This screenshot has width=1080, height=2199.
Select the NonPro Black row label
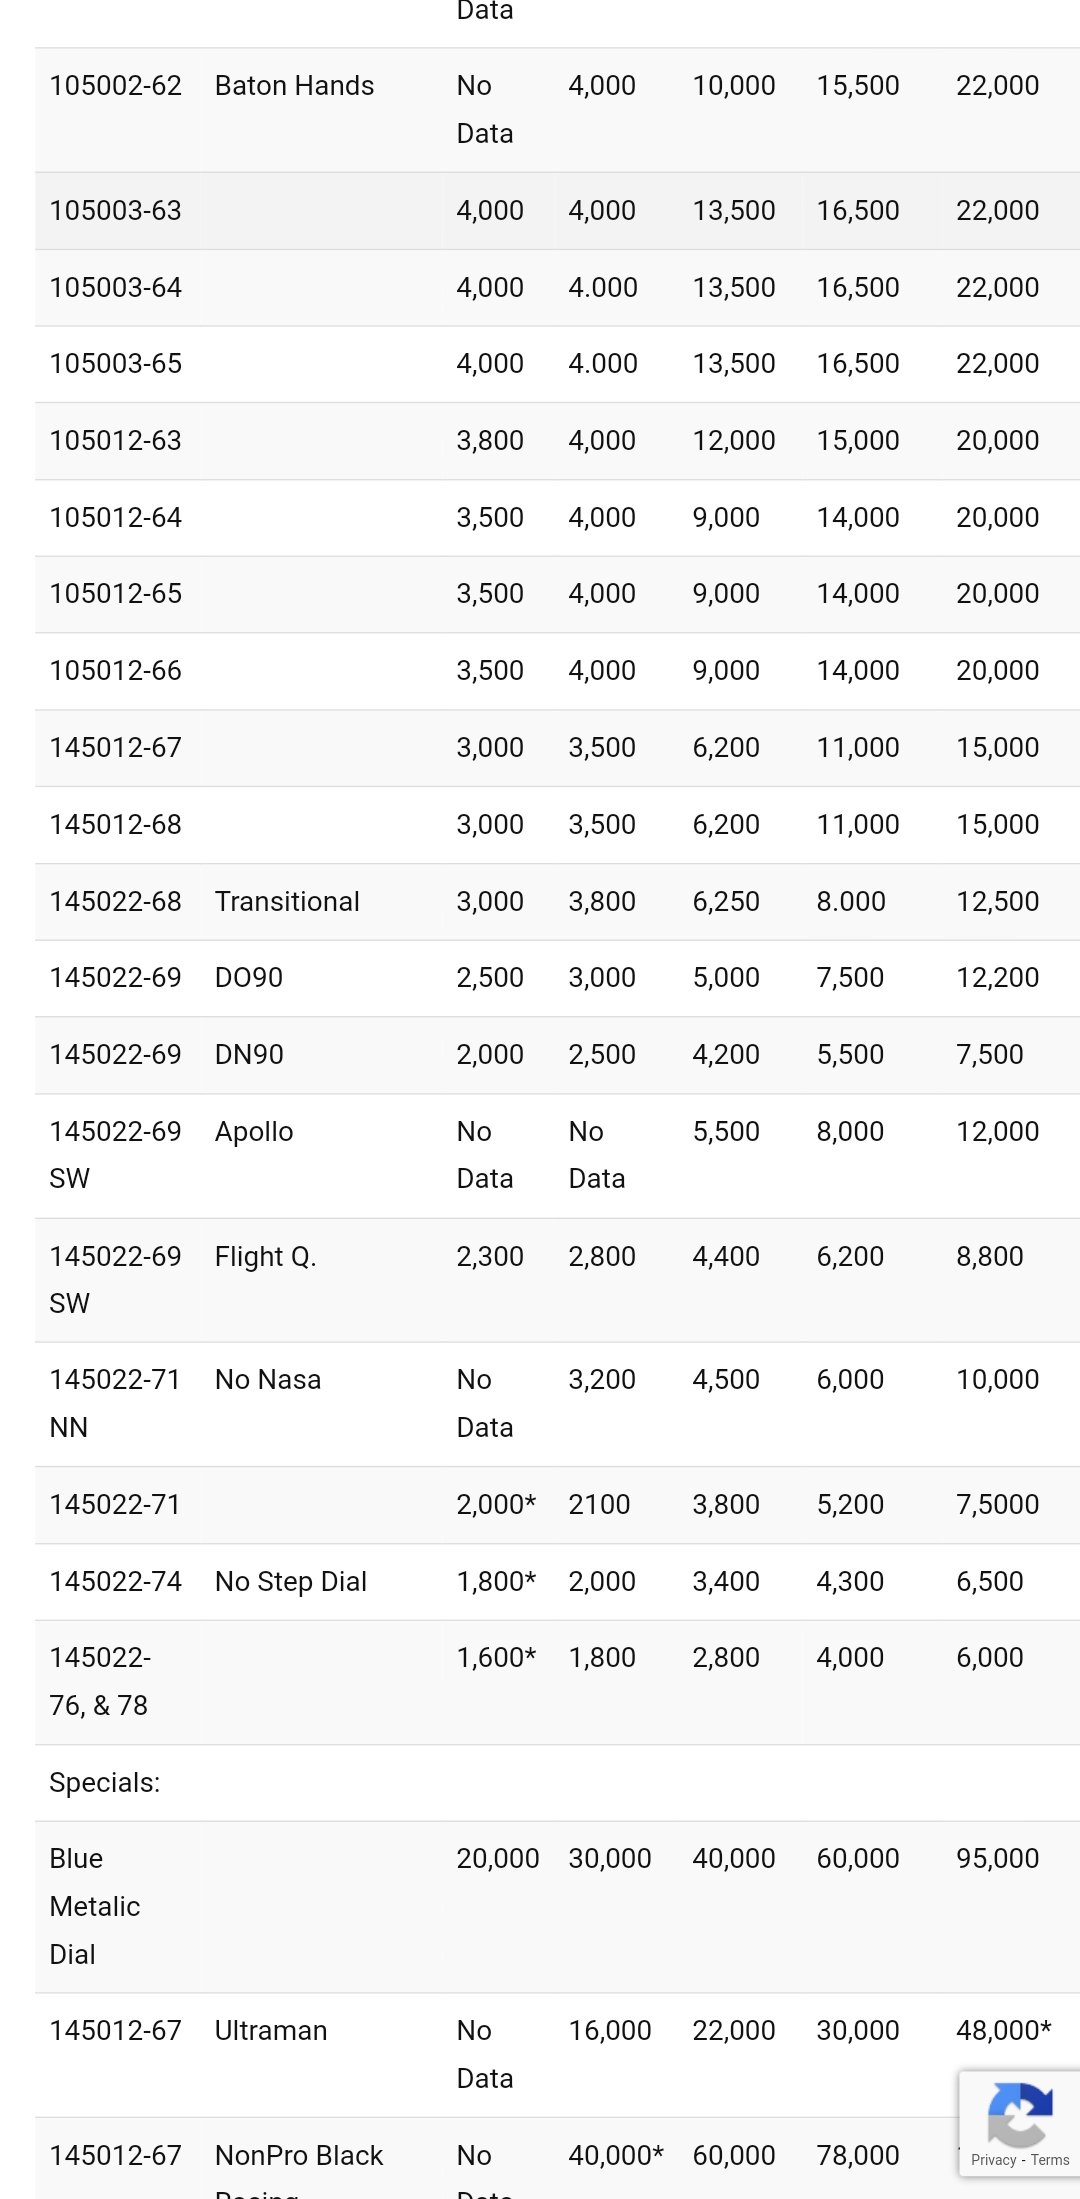[299, 2156]
